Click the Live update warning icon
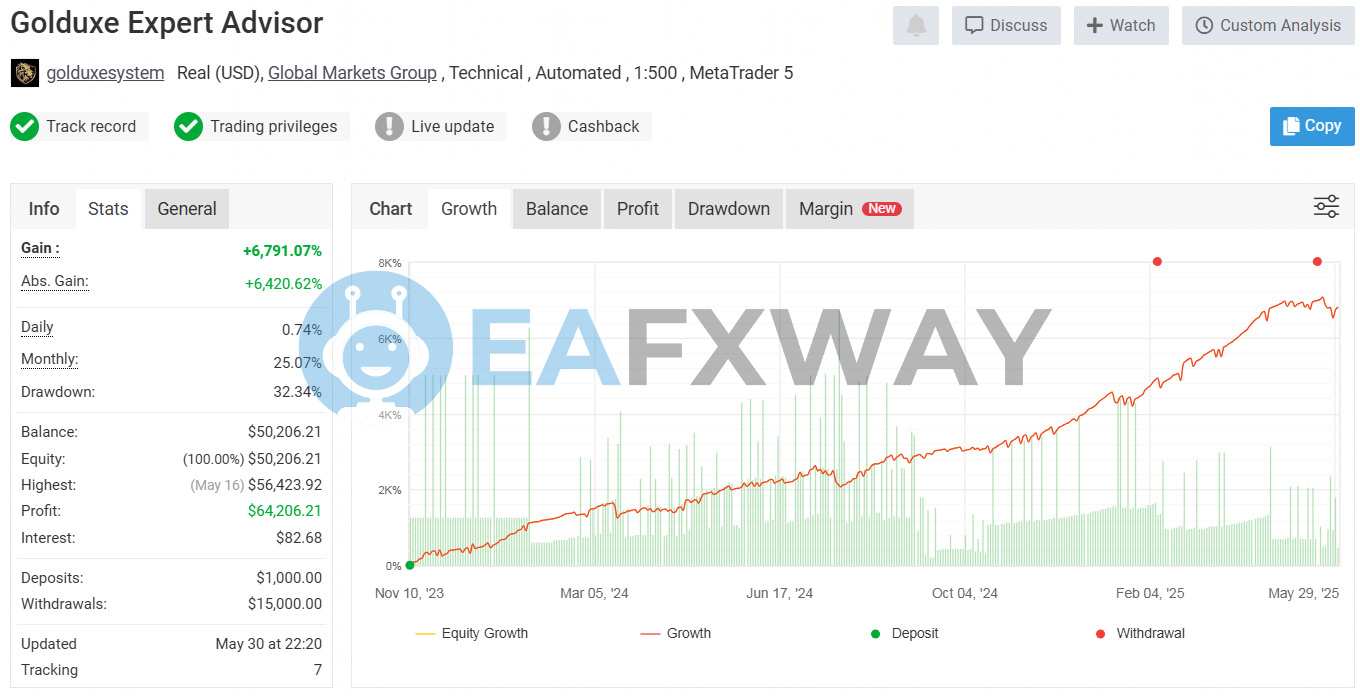 coord(389,127)
